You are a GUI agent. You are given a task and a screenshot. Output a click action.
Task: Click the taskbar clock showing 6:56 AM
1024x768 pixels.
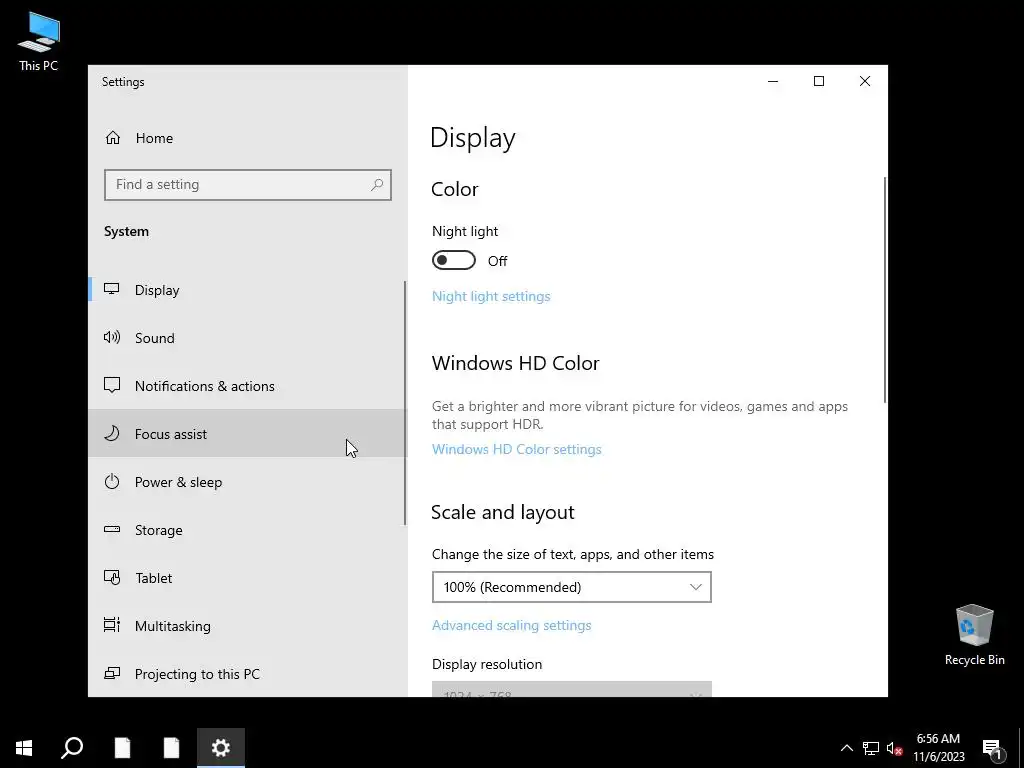938,748
